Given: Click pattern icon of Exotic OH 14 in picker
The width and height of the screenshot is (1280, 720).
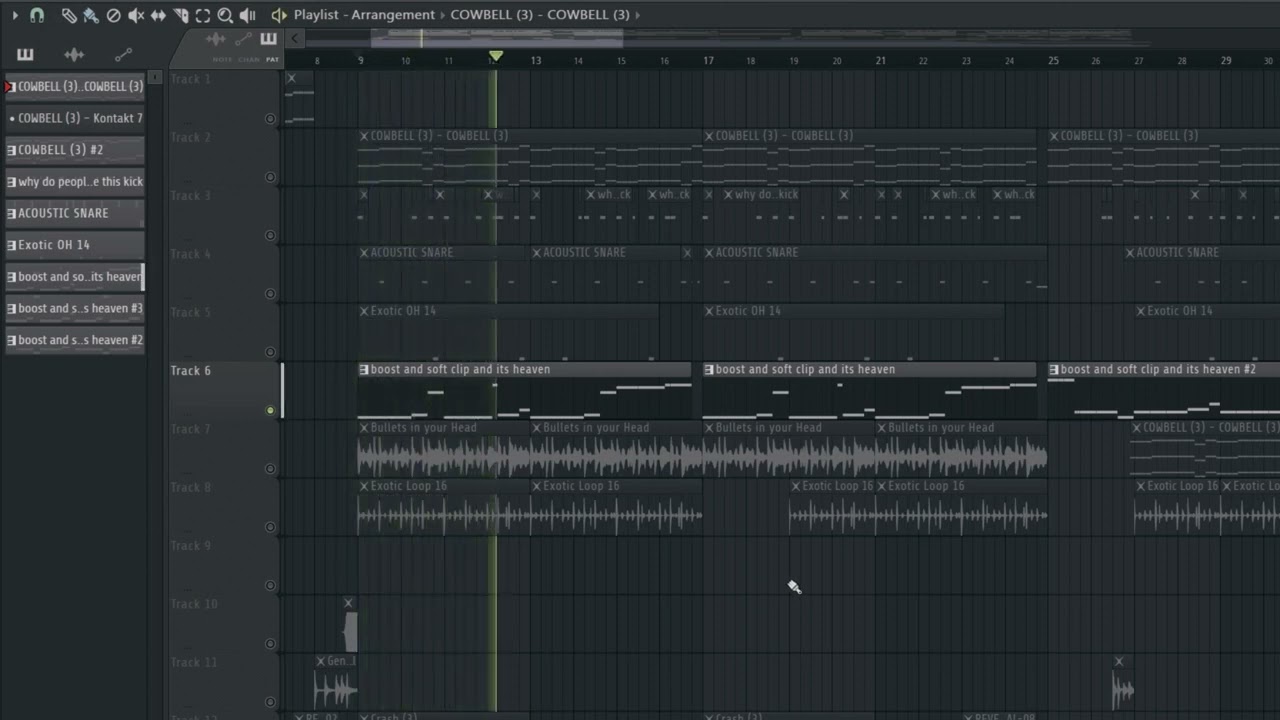Looking at the screenshot, I should pos(11,245).
